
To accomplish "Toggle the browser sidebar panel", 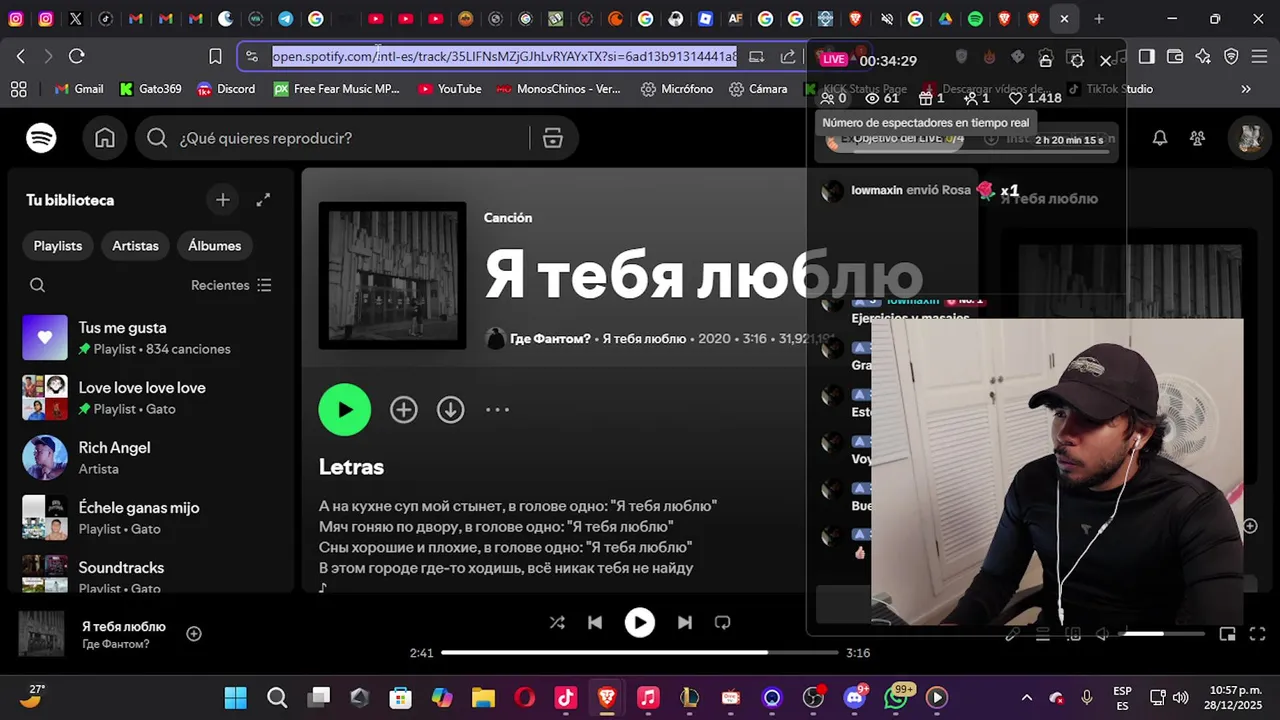I will click(1147, 57).
